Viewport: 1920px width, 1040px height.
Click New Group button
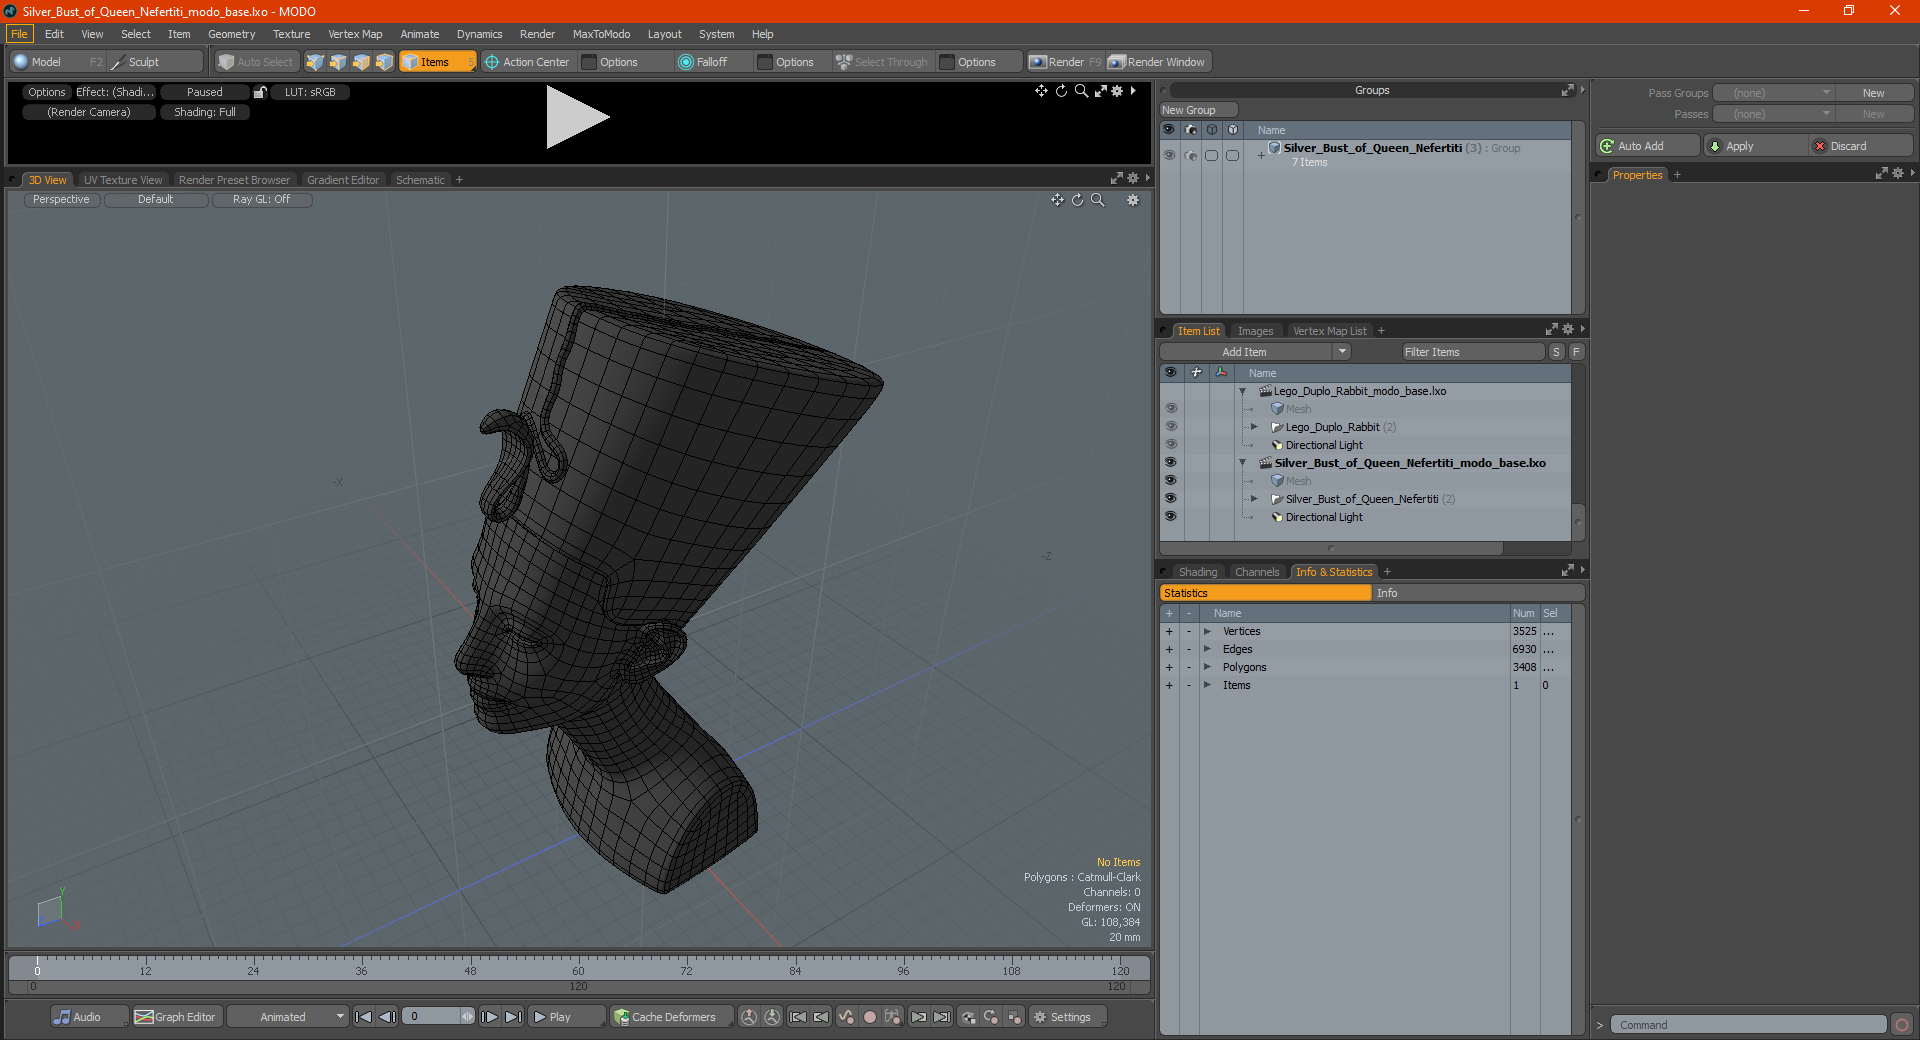1198,110
